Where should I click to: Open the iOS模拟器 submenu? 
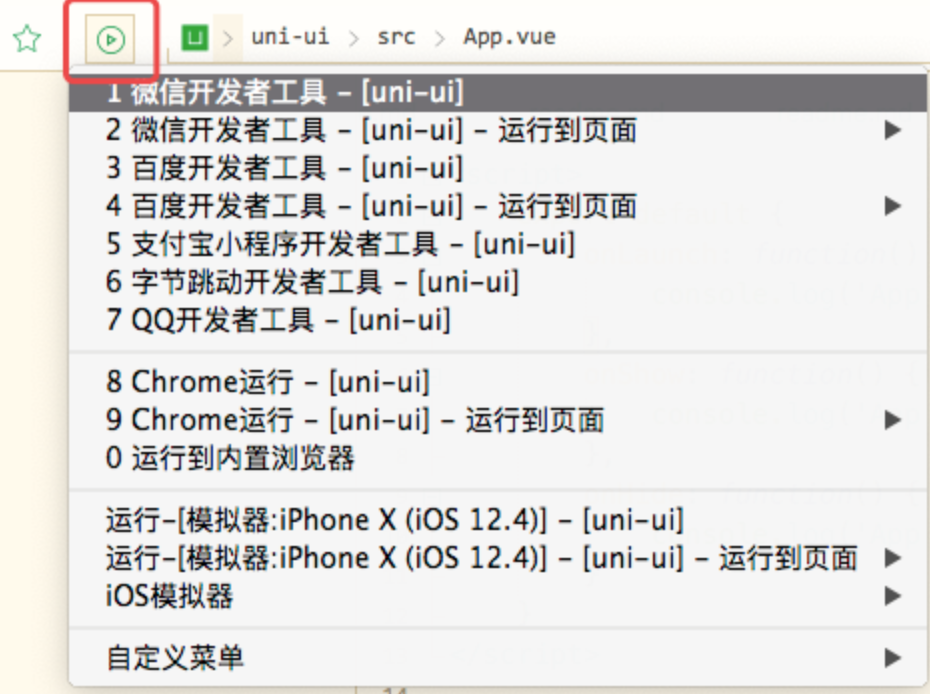coord(170,596)
